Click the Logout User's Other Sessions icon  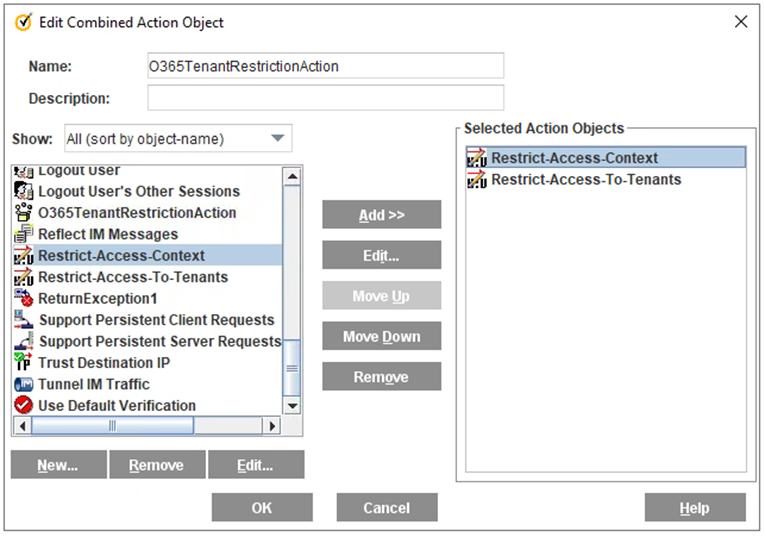point(23,191)
